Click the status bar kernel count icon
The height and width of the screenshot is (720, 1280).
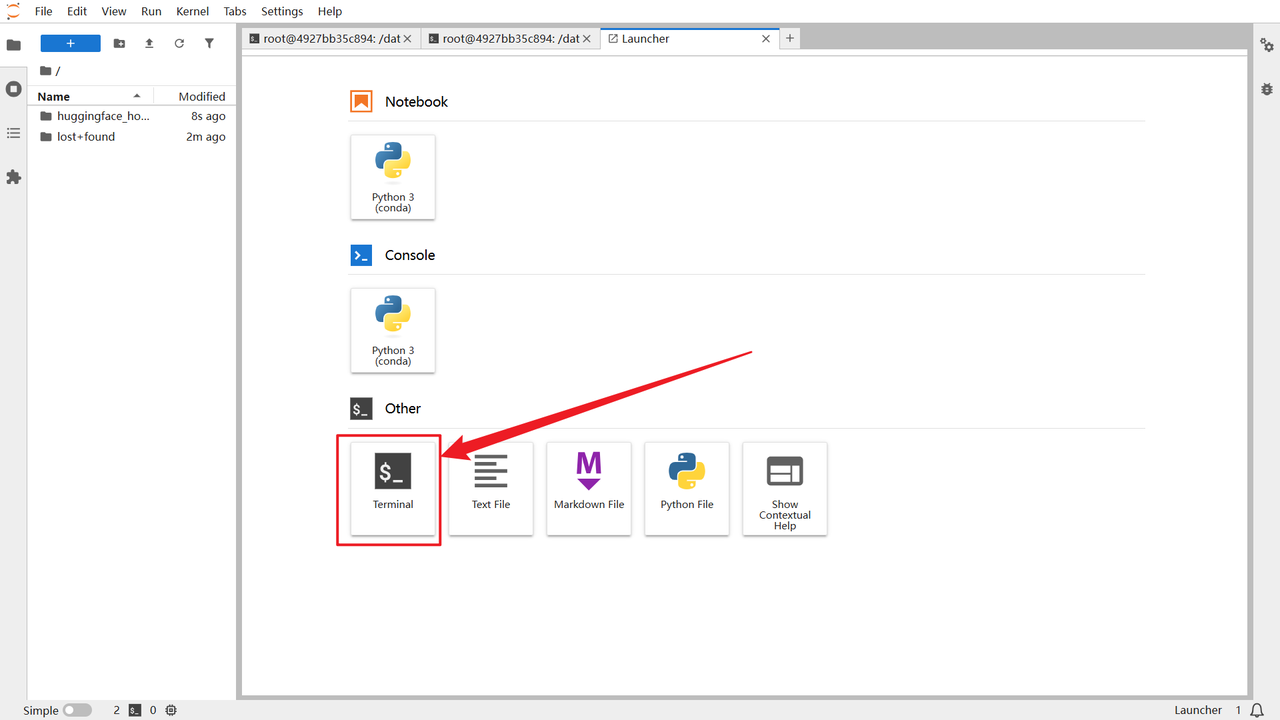coord(171,710)
